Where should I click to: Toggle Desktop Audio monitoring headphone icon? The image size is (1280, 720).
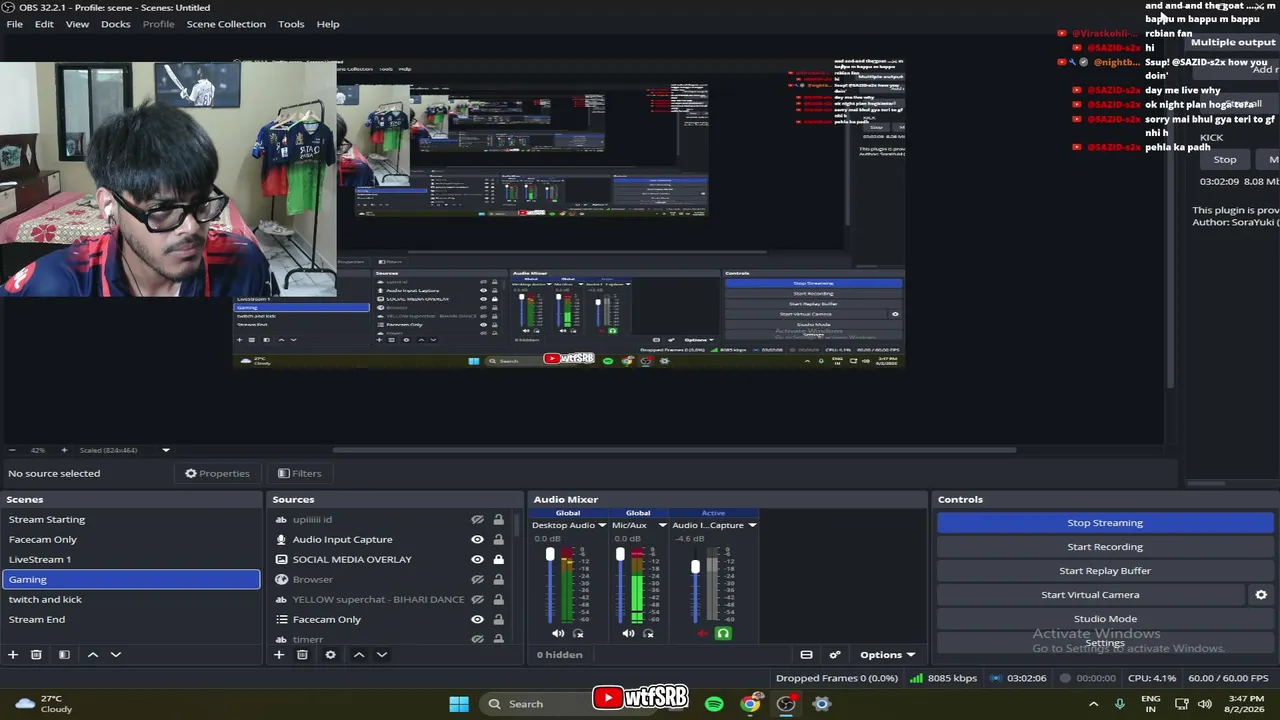[578, 633]
